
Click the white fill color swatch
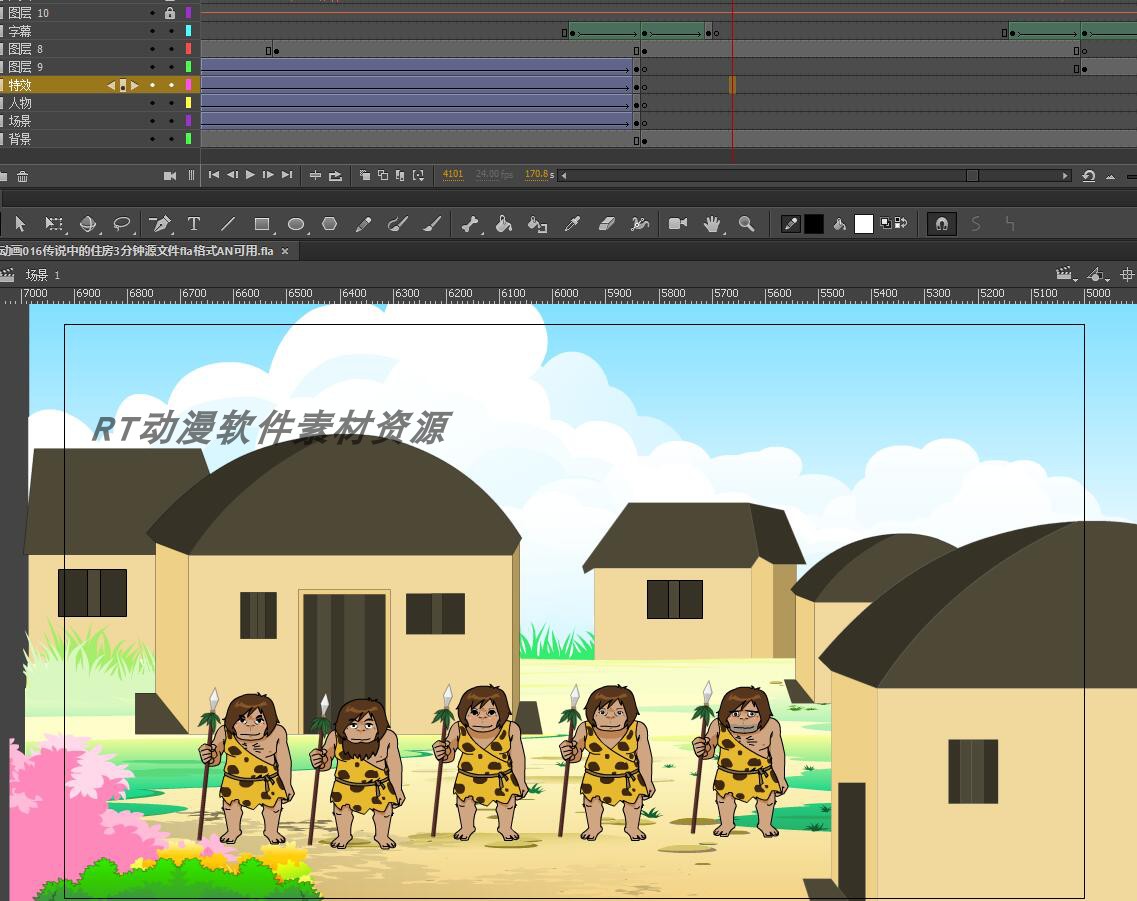point(862,224)
